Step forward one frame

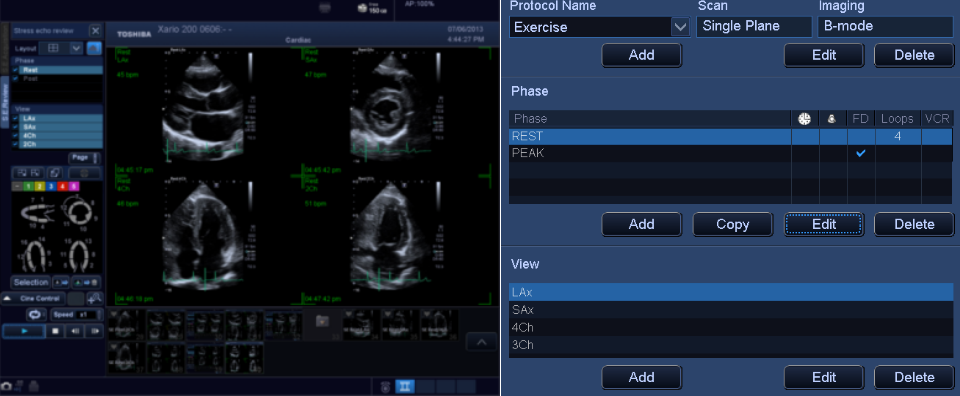[x=94, y=331]
